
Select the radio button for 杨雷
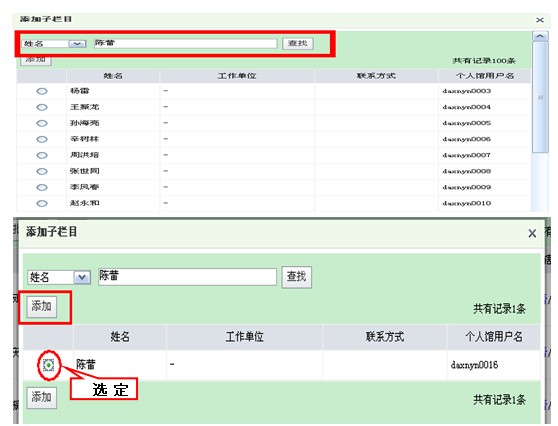pos(42,91)
